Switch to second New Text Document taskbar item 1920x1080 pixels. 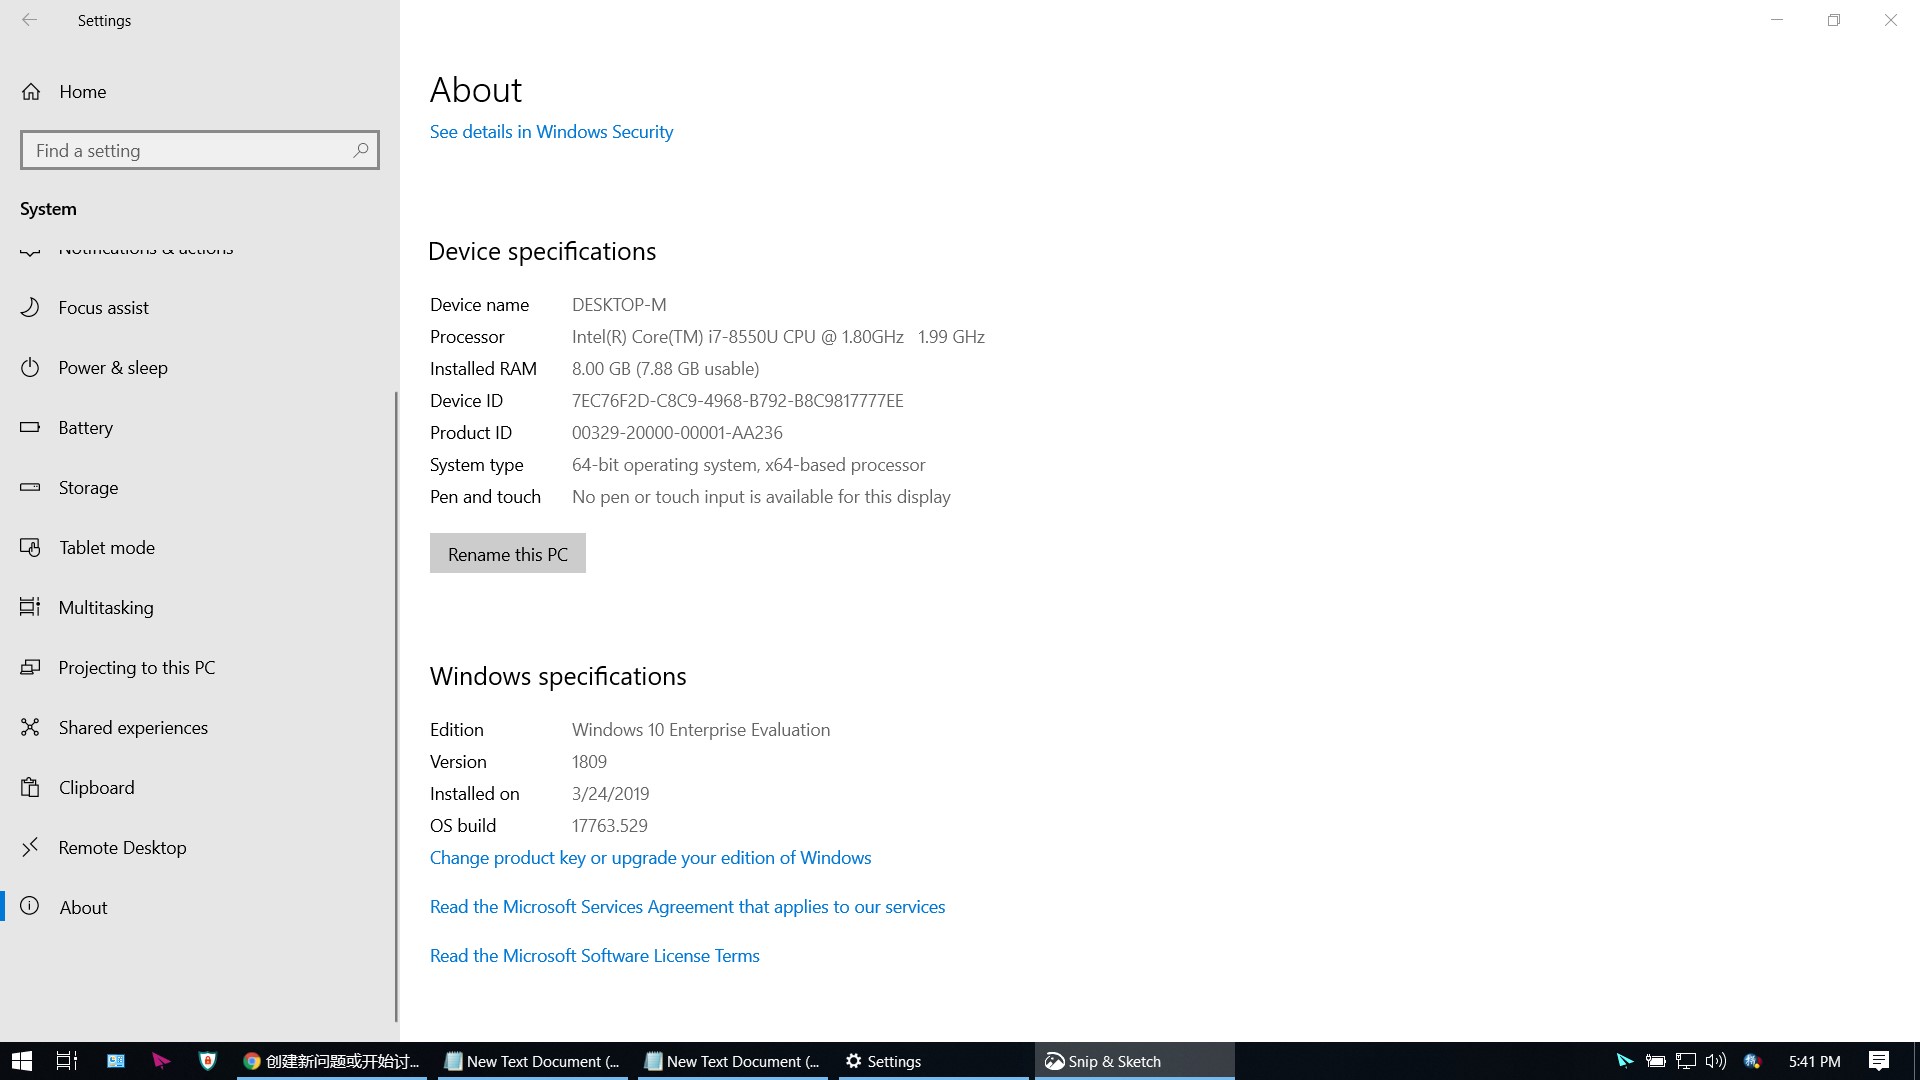(732, 1061)
